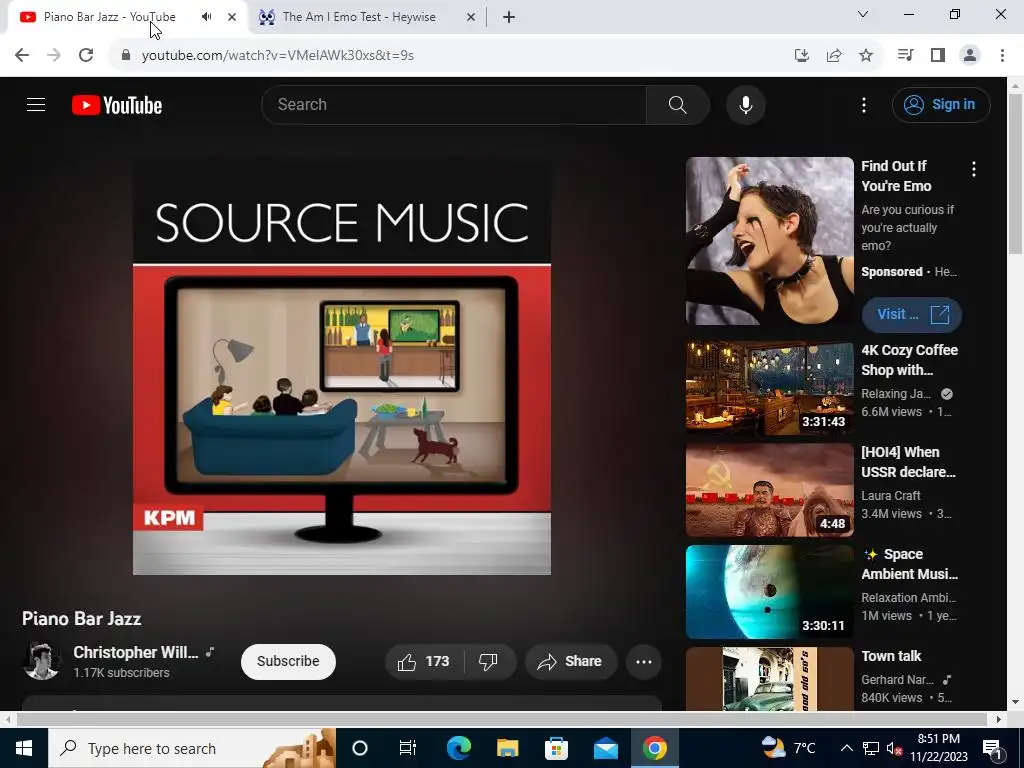Open the Relaxing Ja... channel name
The height and width of the screenshot is (768, 1024).
(896, 394)
